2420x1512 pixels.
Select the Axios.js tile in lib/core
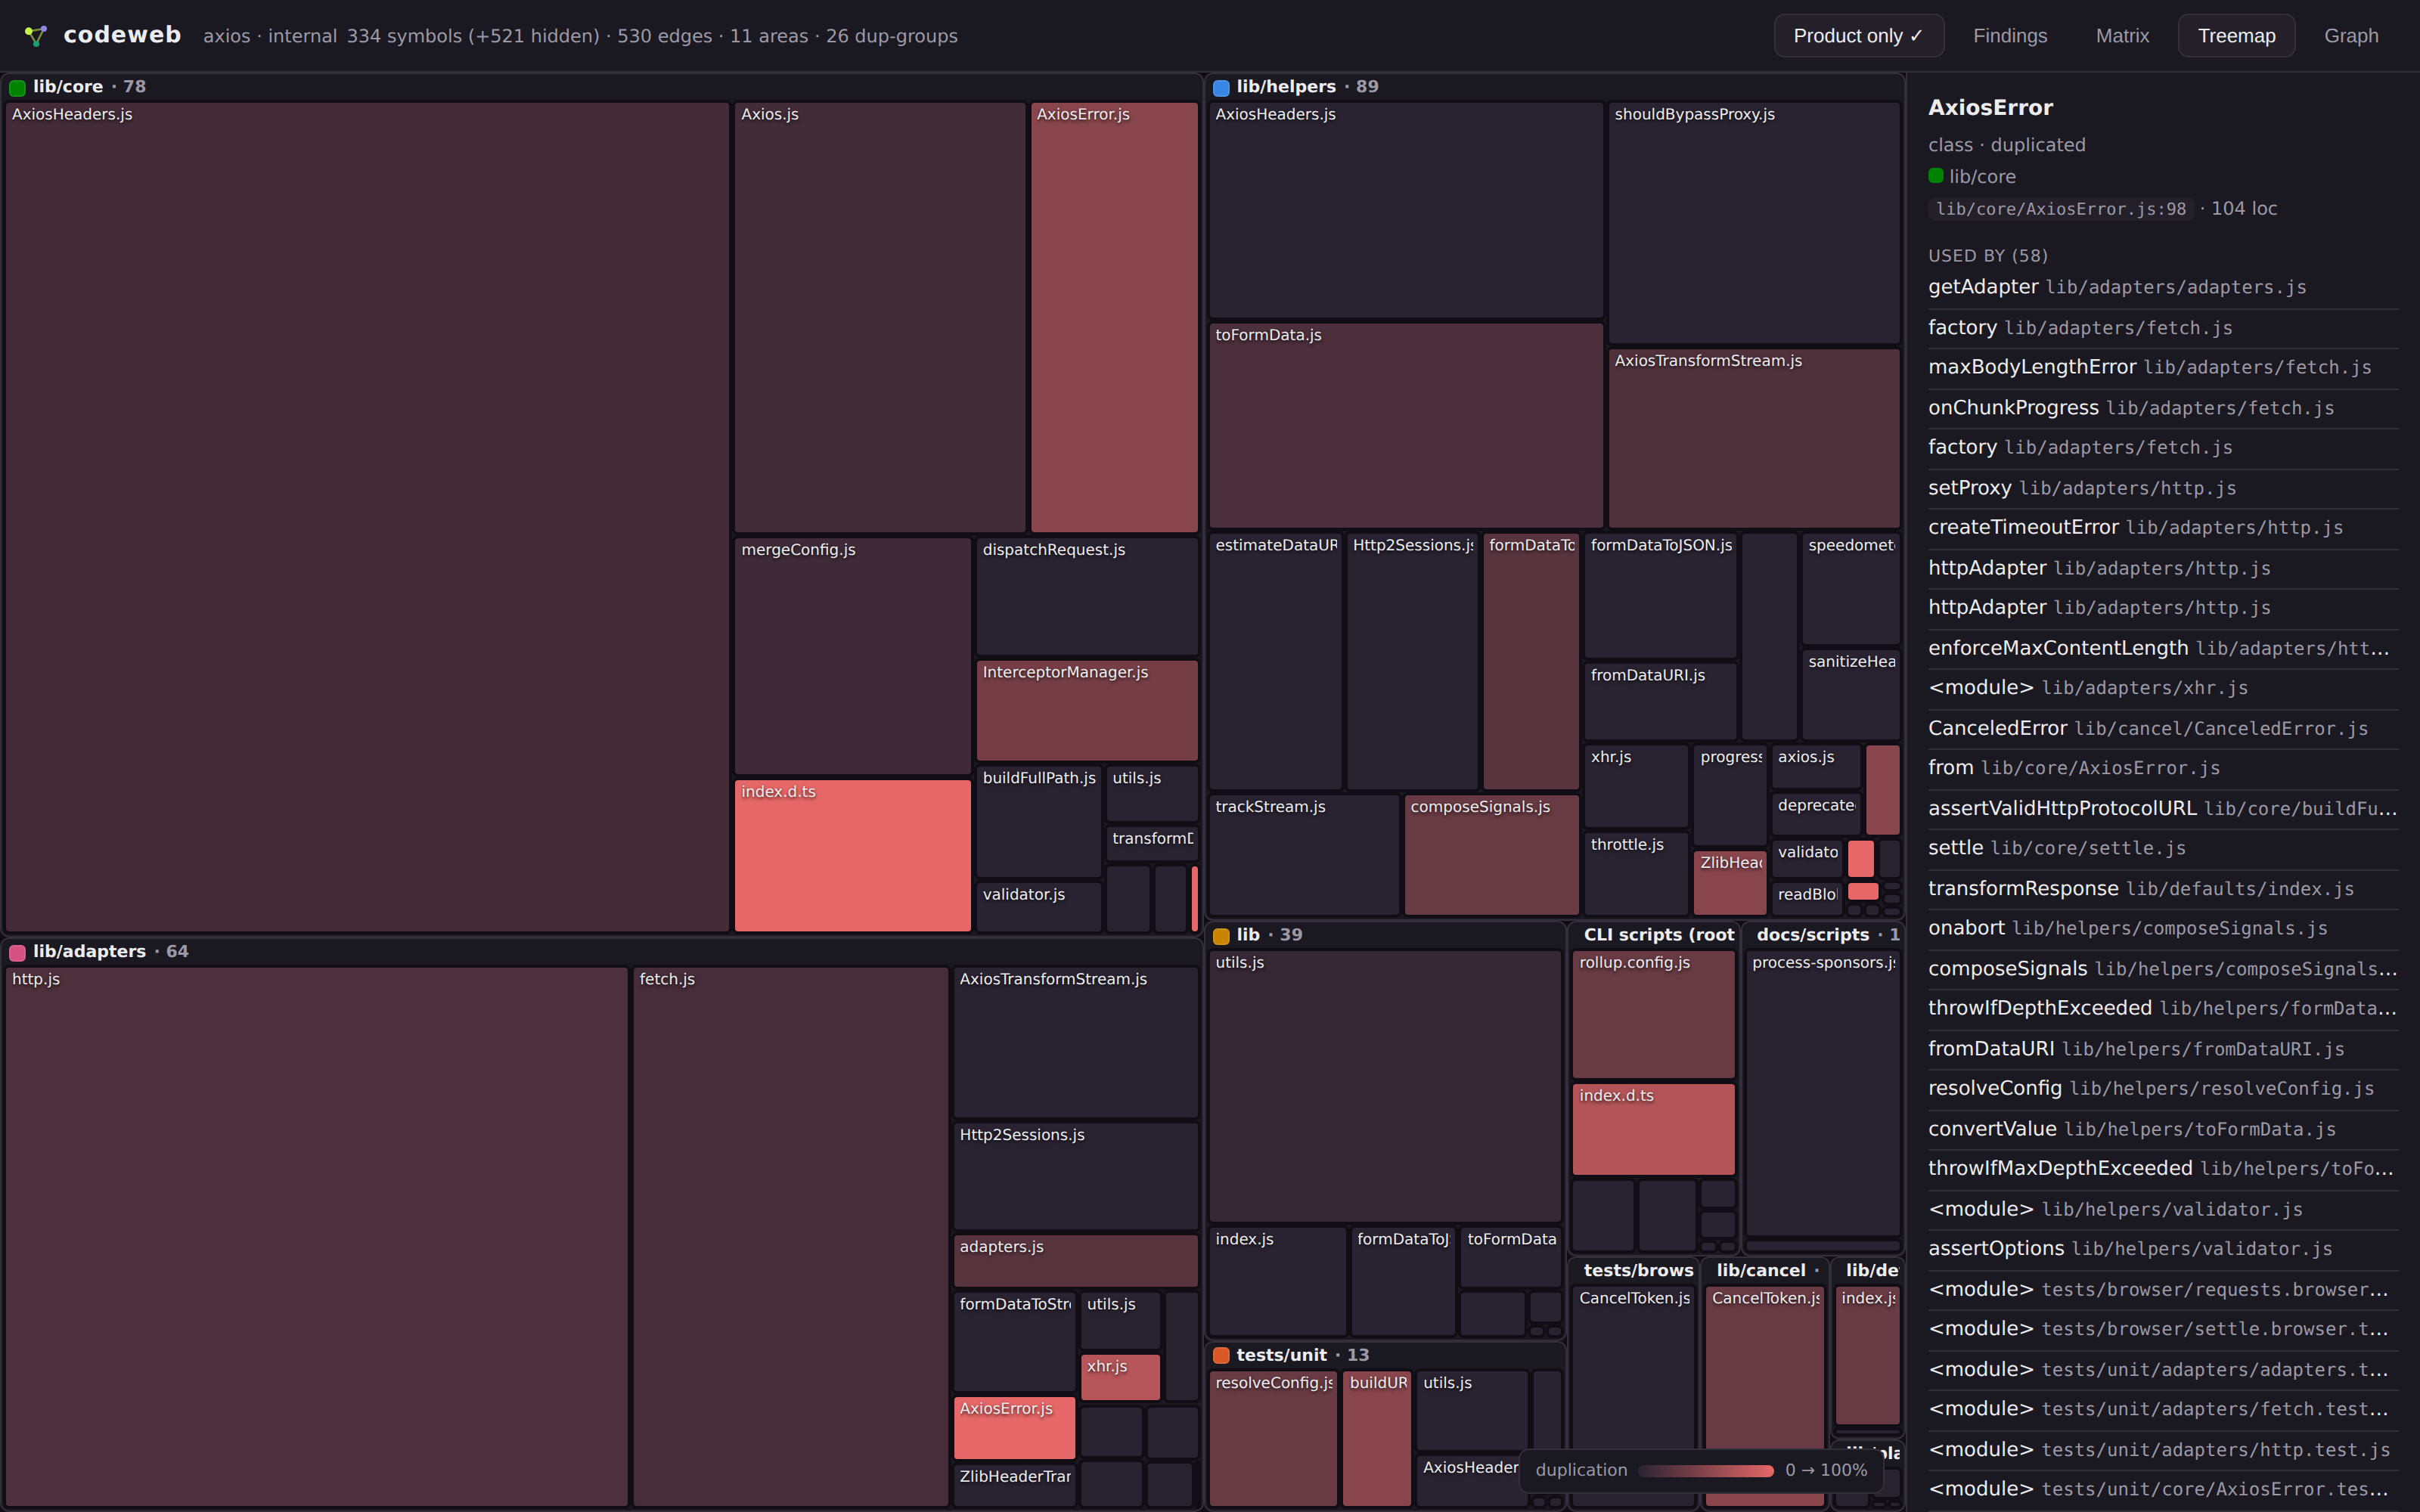click(880, 317)
